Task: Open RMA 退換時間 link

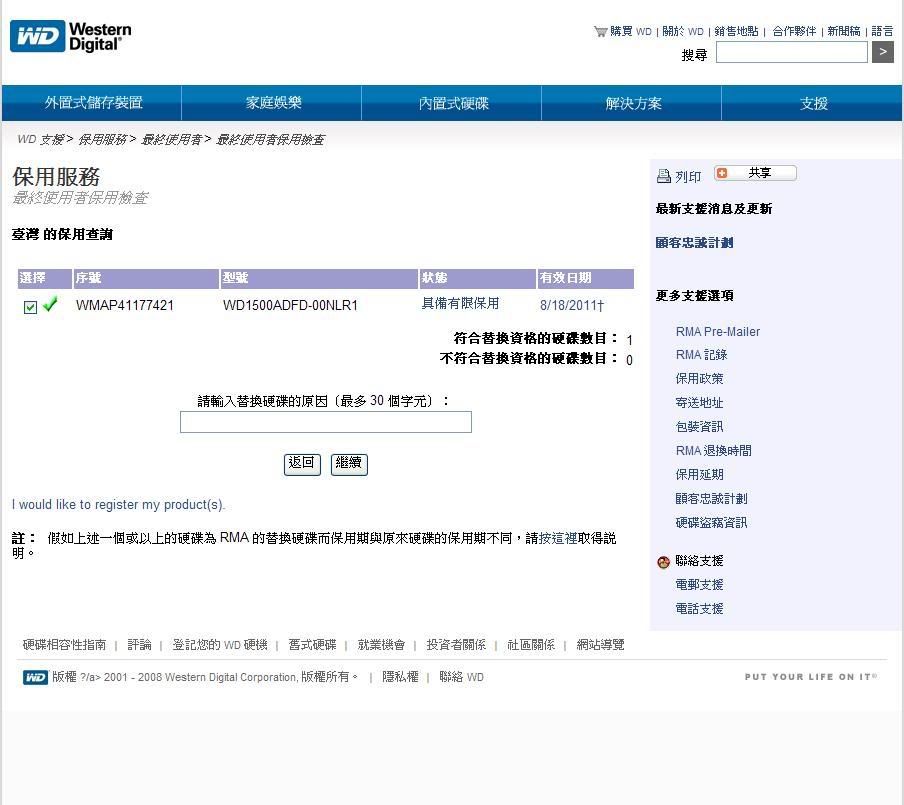Action: coord(714,451)
